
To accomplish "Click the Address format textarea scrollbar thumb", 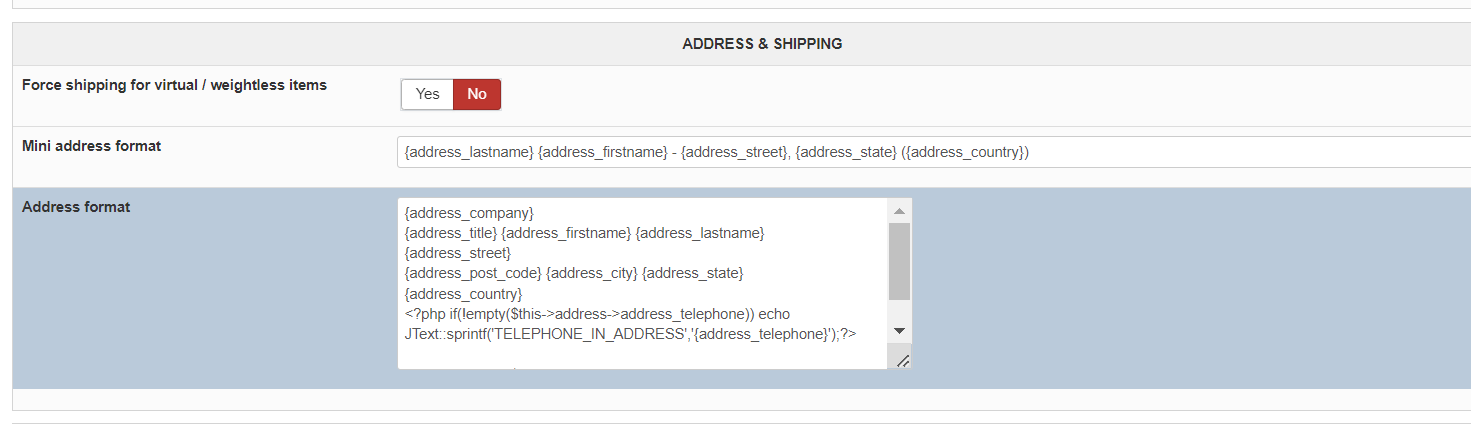I will (x=899, y=260).
